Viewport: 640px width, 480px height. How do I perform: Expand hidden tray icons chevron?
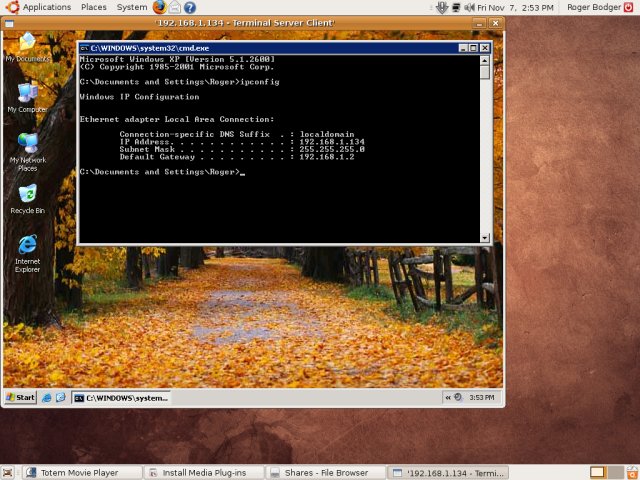pyautogui.click(x=448, y=397)
